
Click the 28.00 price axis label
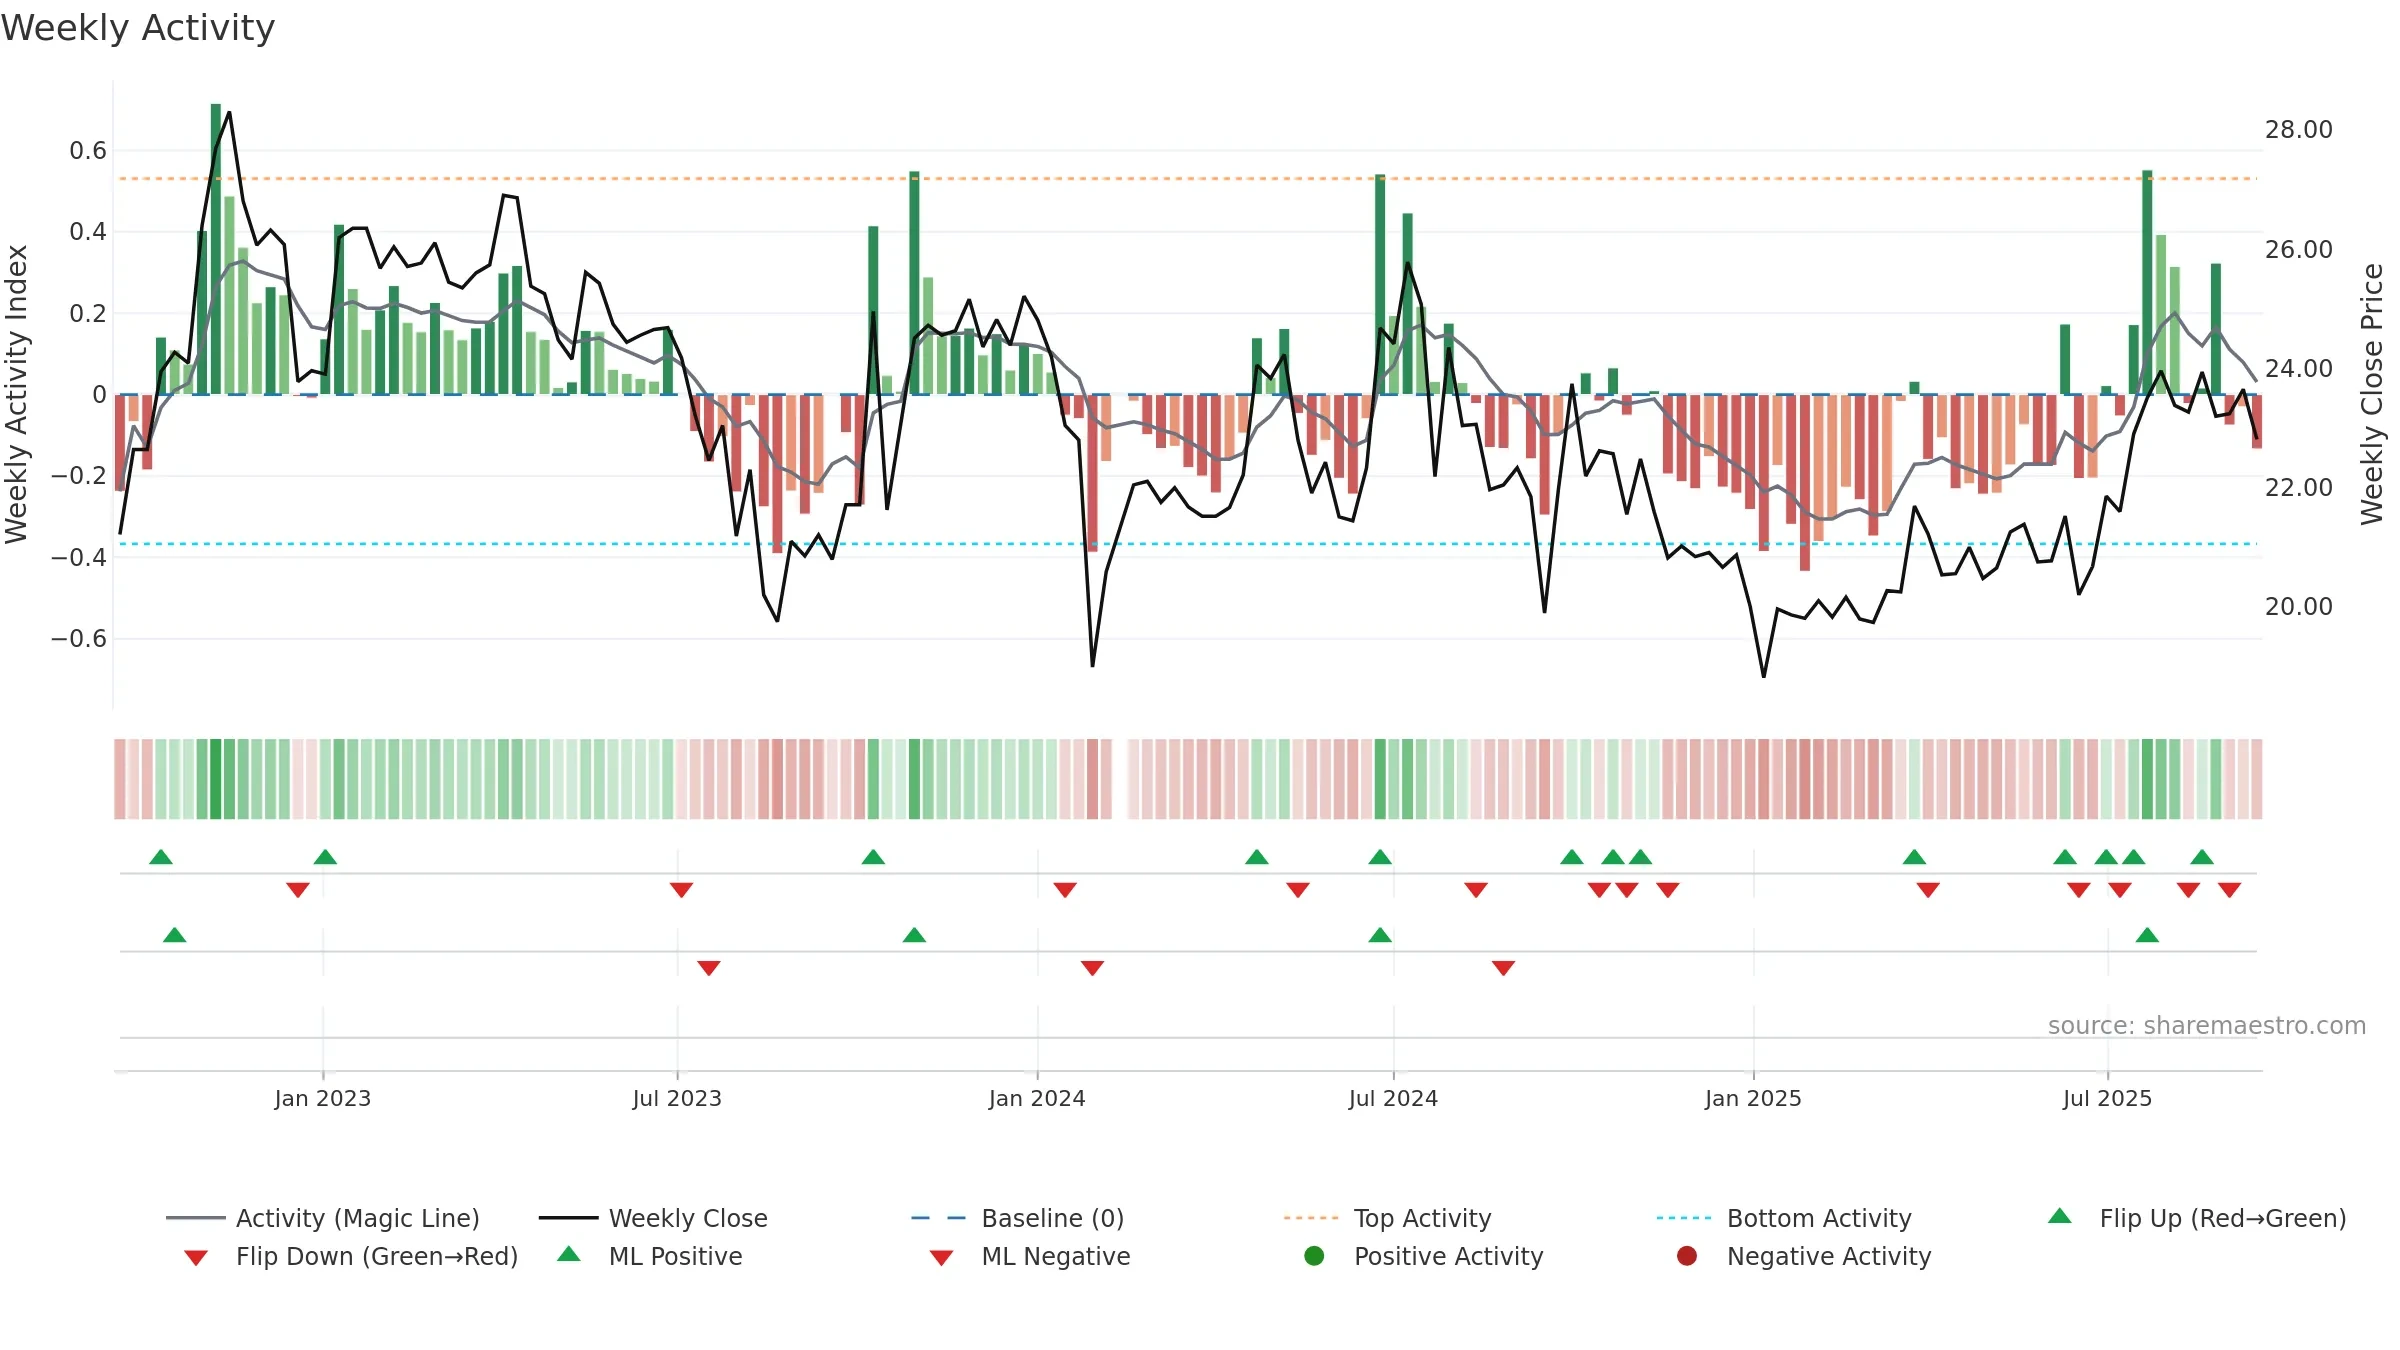2298,130
